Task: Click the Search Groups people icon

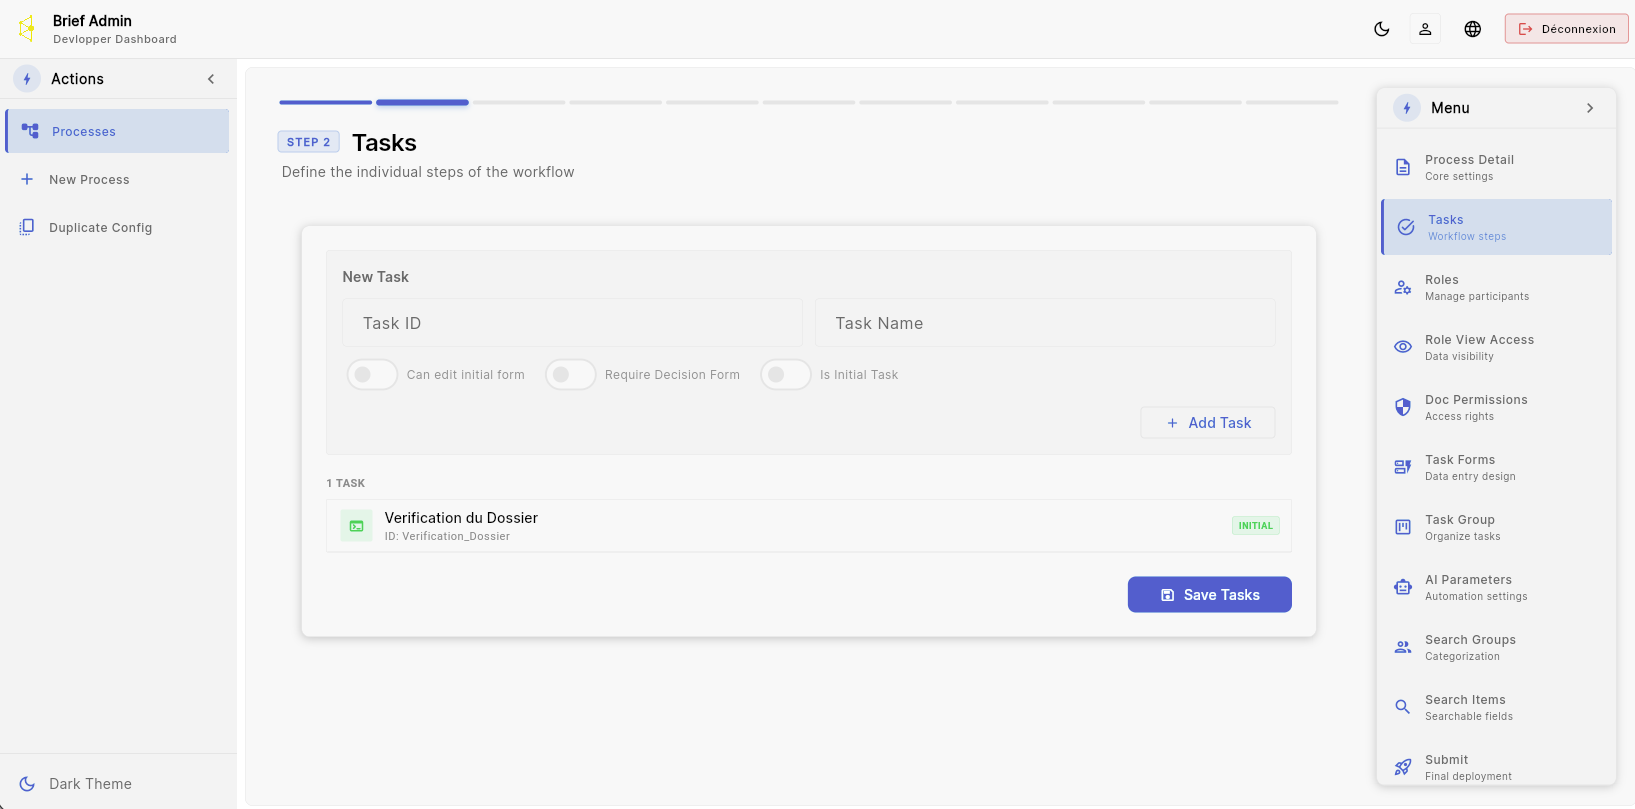Action: pos(1403,647)
